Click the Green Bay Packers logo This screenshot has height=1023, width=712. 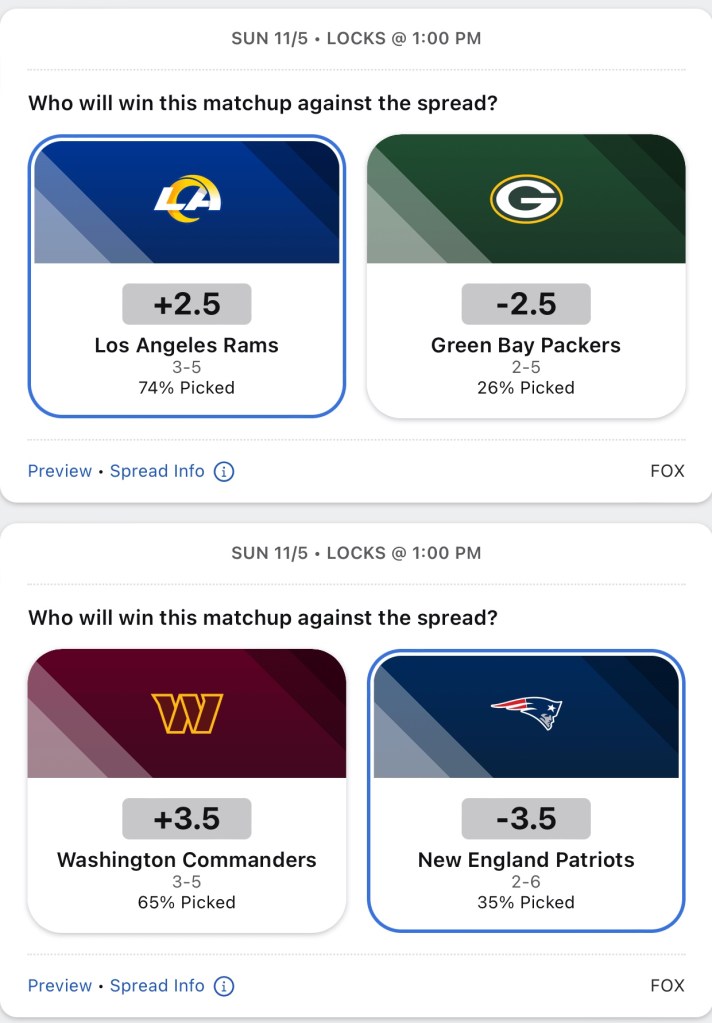coord(526,199)
